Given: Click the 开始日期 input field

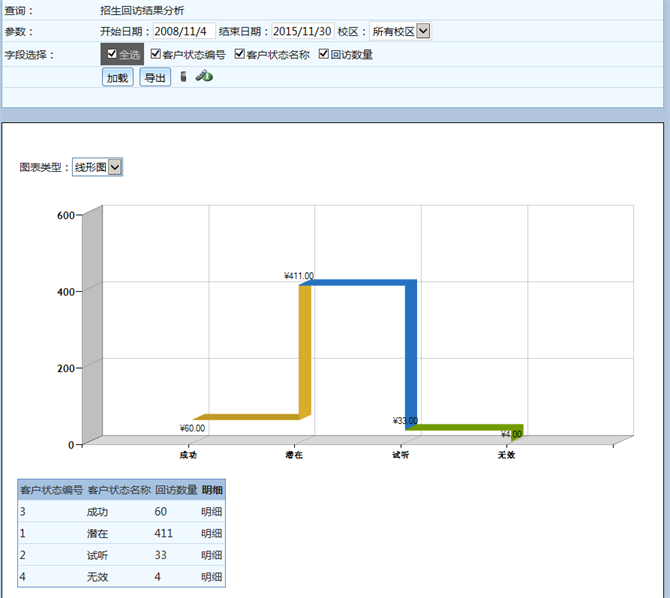Looking at the screenshot, I should 184,31.
